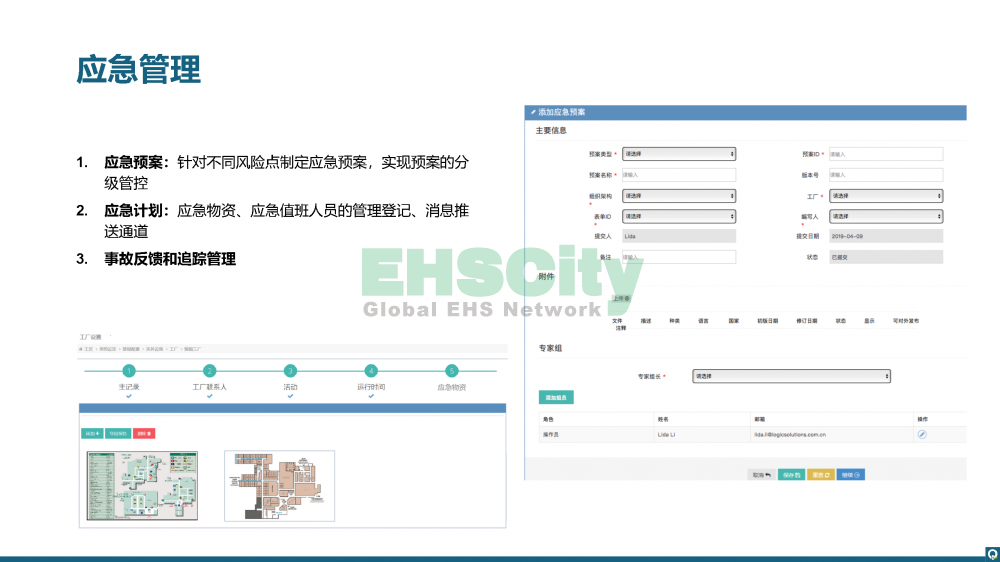Screen dimensions: 1000x562
Task: Click the 添加组员 button
Action: click(x=556, y=397)
